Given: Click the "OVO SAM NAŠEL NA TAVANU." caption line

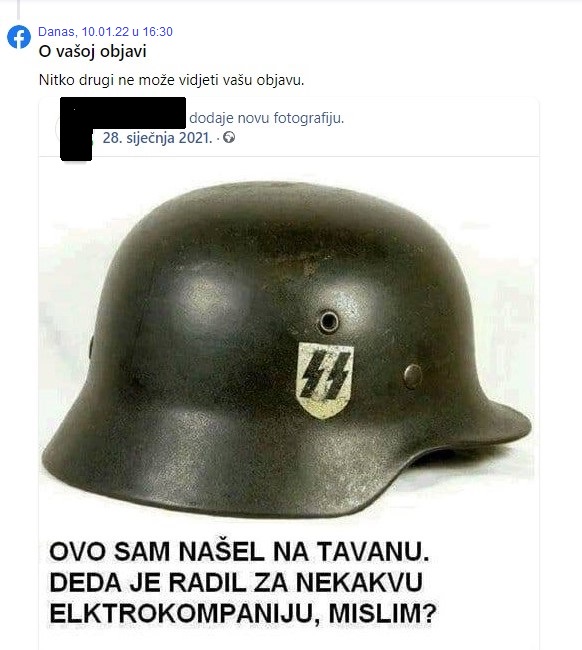Looking at the screenshot, I should pos(240,552).
